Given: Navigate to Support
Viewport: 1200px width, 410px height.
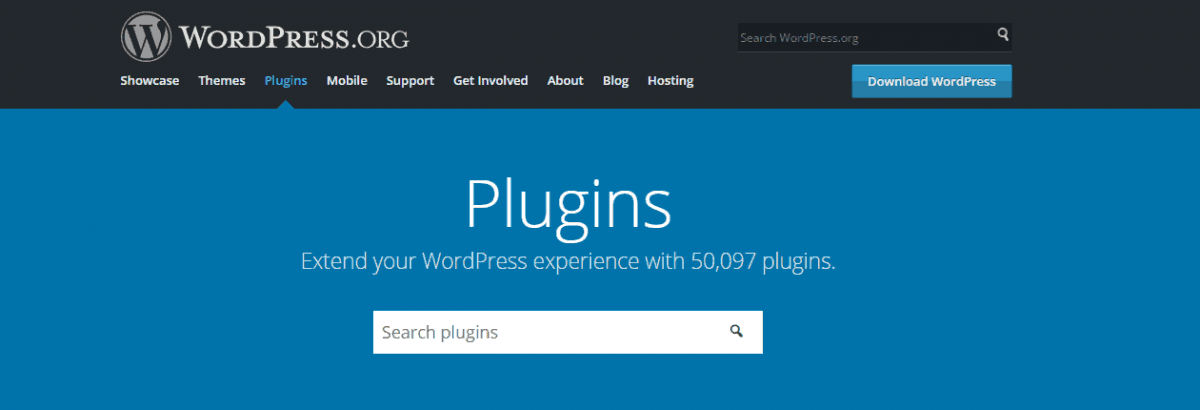Looking at the screenshot, I should click(410, 81).
